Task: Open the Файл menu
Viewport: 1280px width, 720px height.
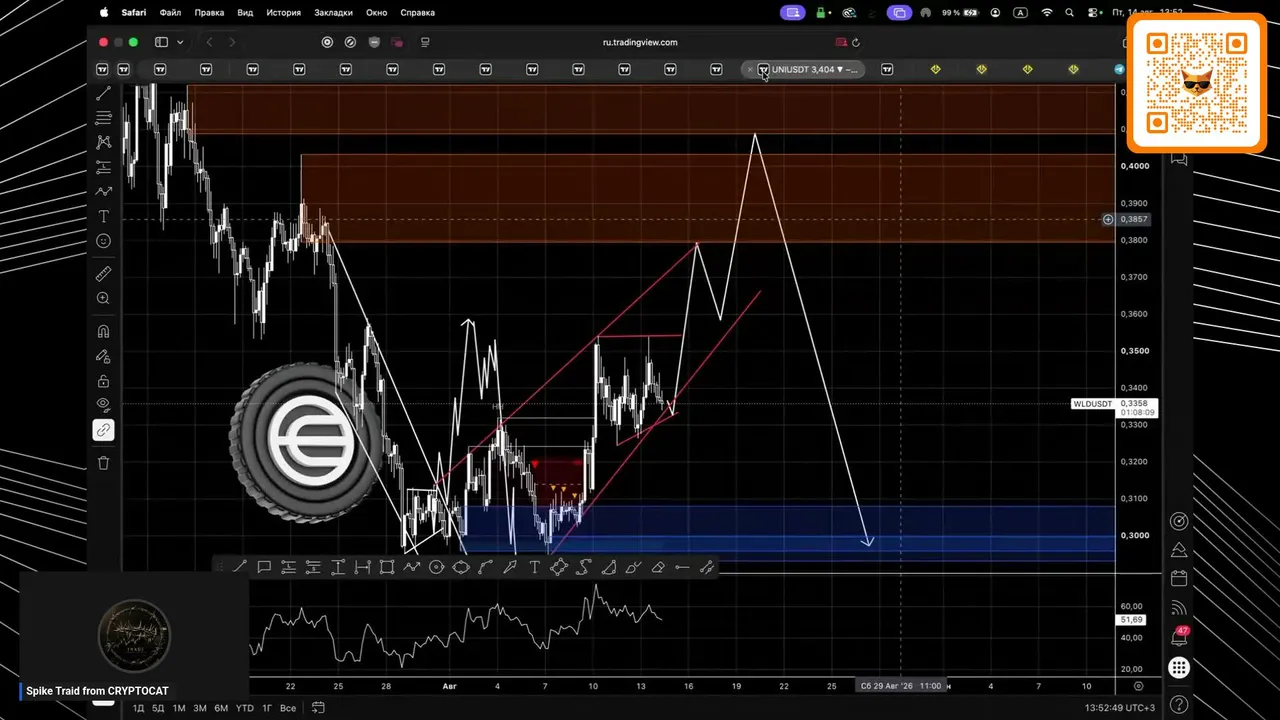Action: 170,13
